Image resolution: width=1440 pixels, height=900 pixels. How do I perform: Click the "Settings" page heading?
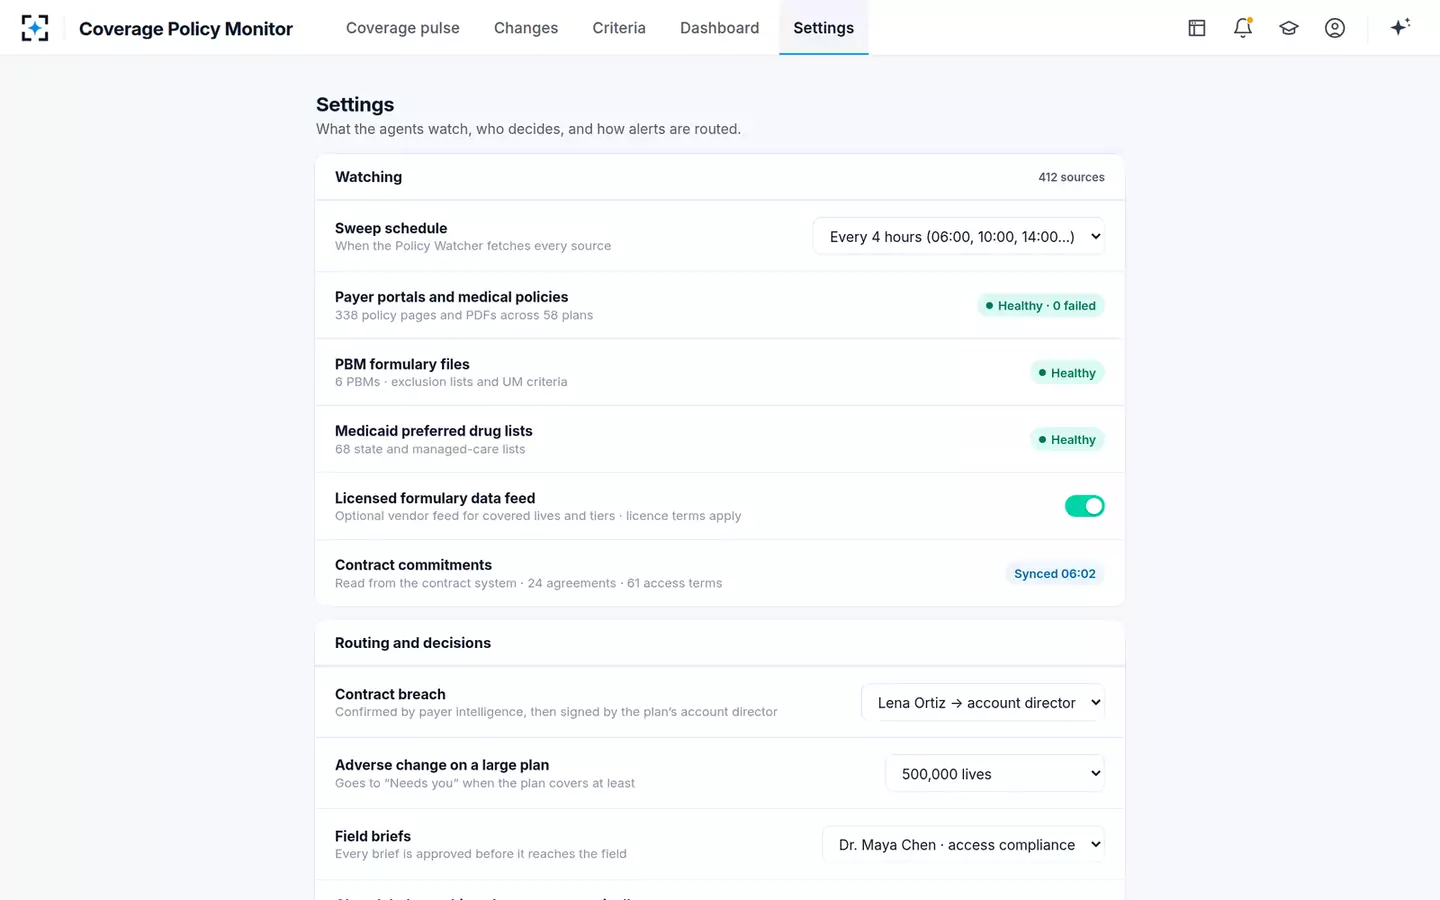pyautogui.click(x=355, y=104)
